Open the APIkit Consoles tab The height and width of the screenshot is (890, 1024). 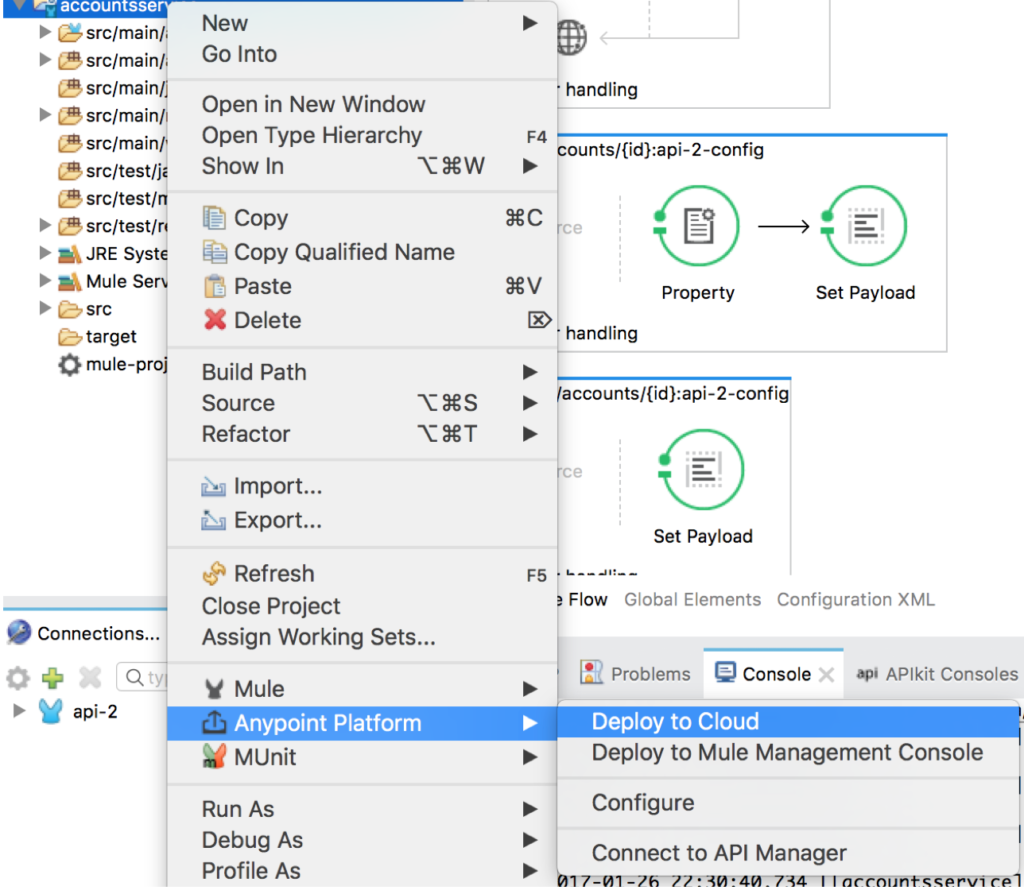tap(936, 674)
